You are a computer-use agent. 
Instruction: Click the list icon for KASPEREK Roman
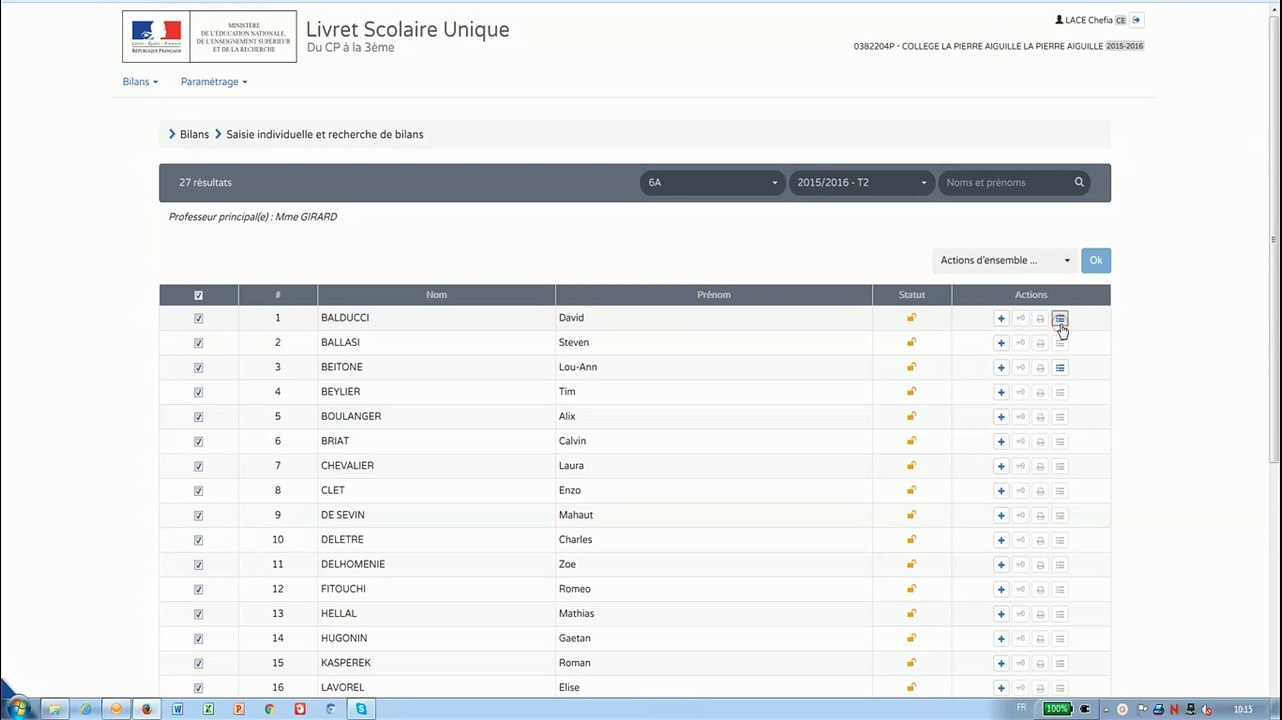point(1060,664)
